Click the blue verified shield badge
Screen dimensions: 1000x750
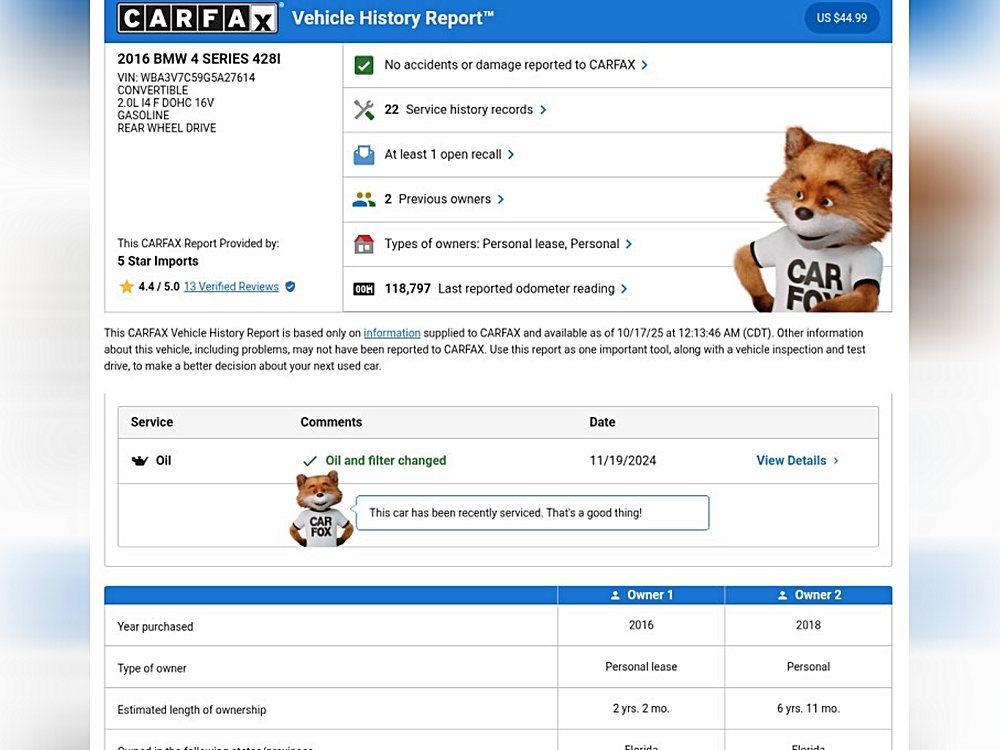[290, 287]
